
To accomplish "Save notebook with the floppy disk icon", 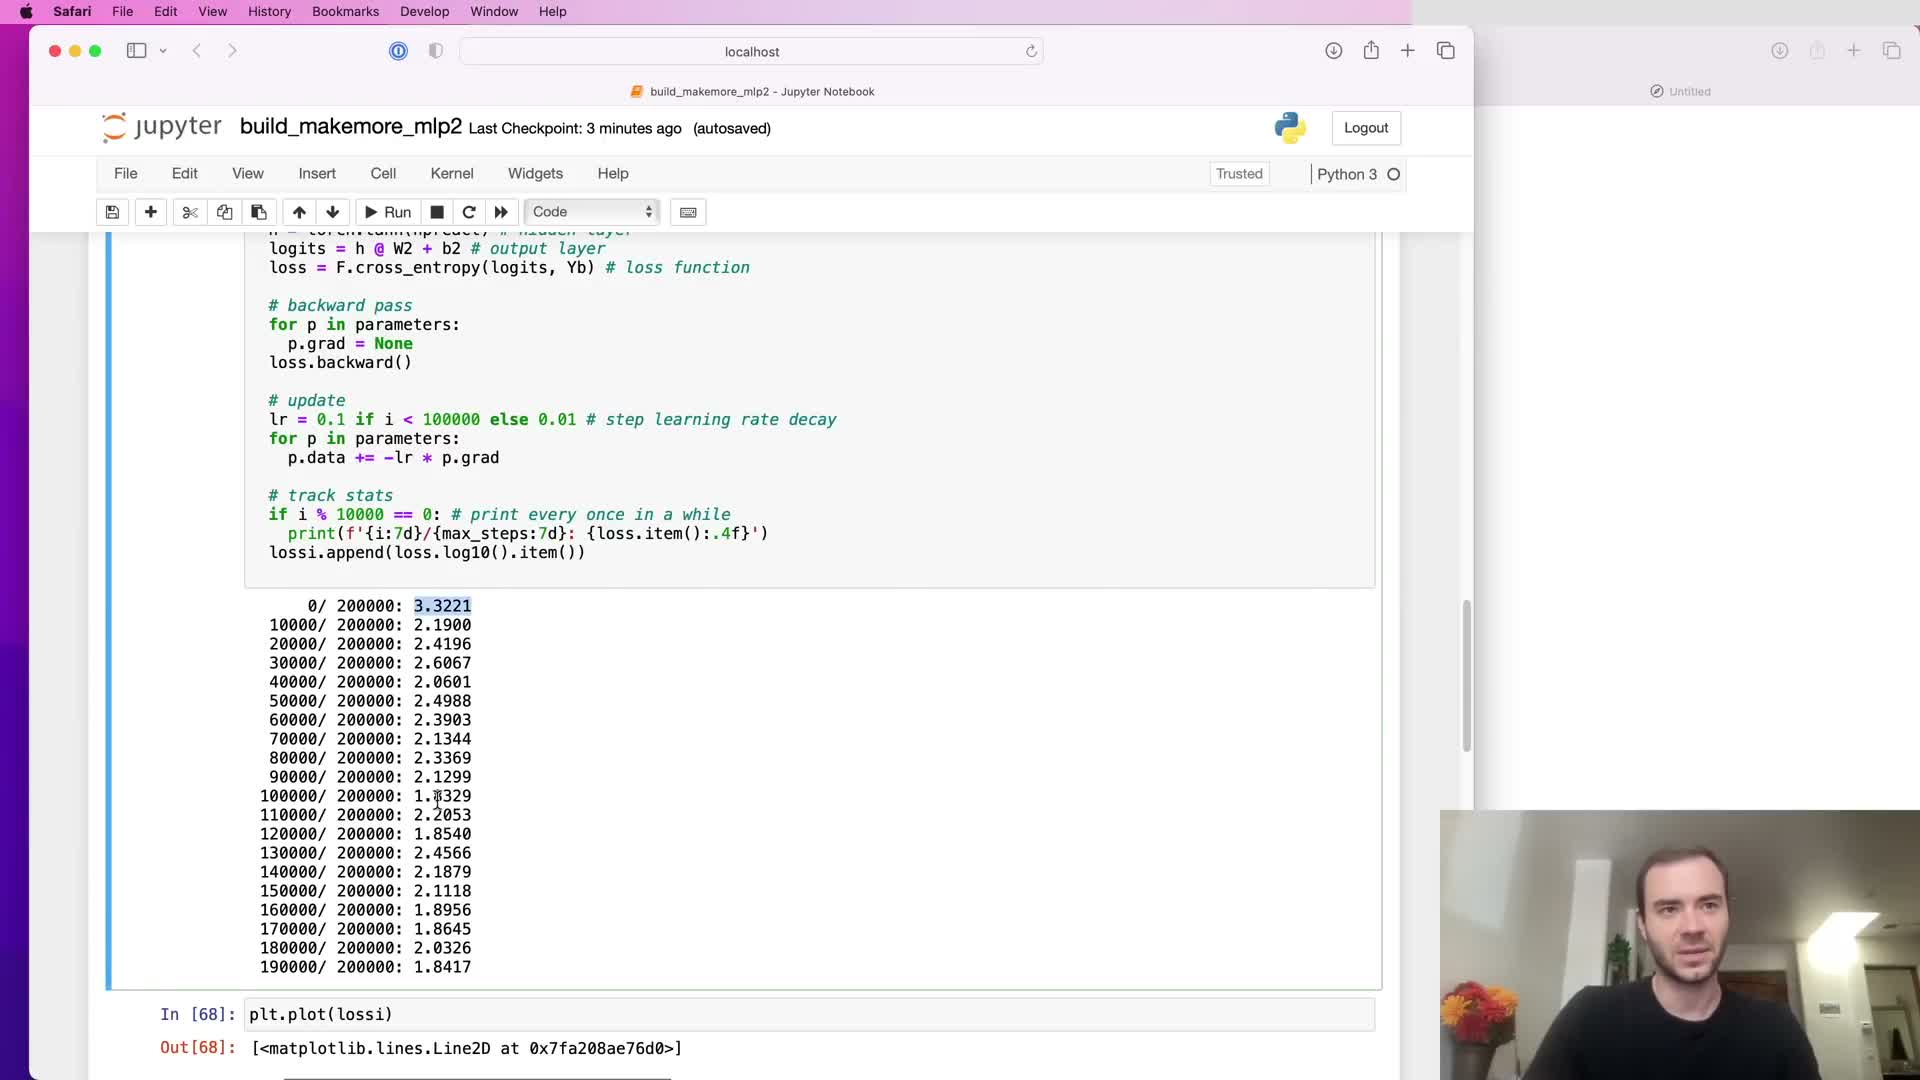I will click(x=112, y=212).
